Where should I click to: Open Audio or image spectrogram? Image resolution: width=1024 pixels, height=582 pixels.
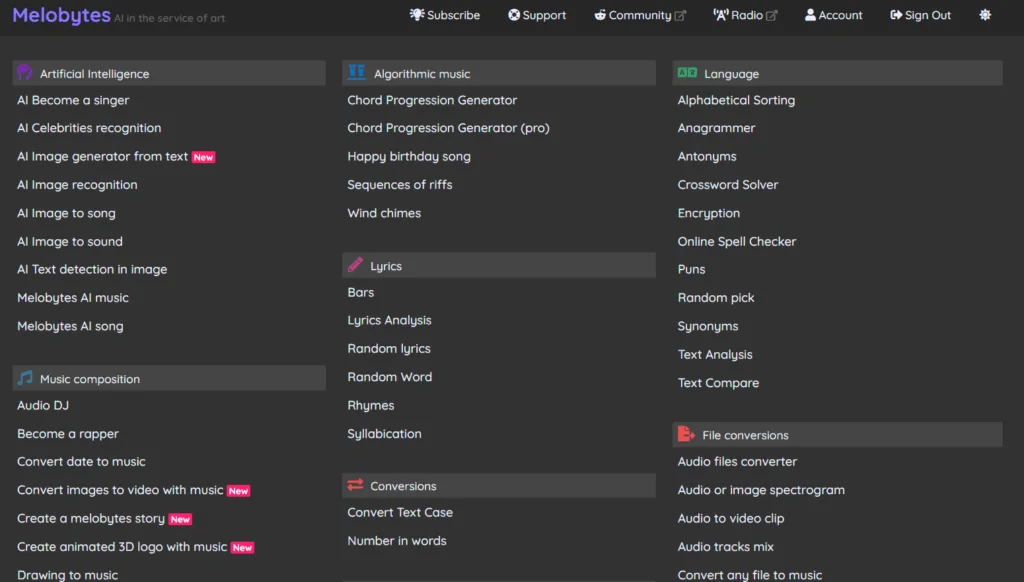pyautogui.click(x=761, y=490)
